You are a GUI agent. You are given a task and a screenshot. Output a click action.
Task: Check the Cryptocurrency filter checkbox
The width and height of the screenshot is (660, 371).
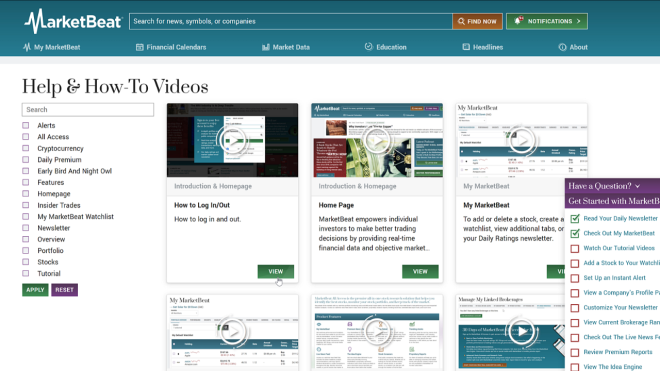tap(26, 148)
